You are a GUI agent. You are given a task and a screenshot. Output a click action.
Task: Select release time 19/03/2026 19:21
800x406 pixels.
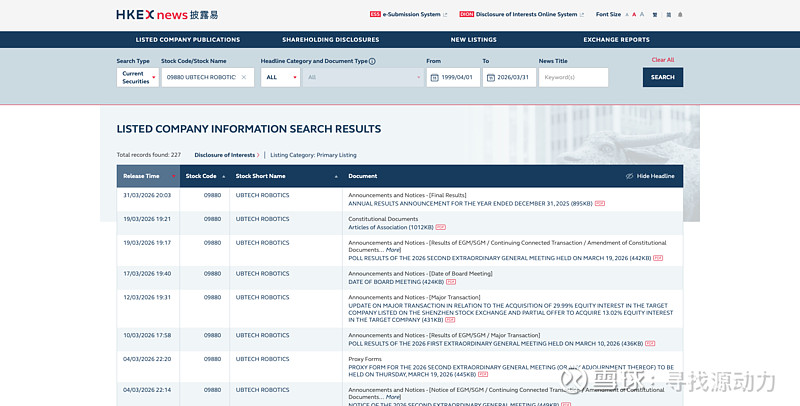coord(147,219)
